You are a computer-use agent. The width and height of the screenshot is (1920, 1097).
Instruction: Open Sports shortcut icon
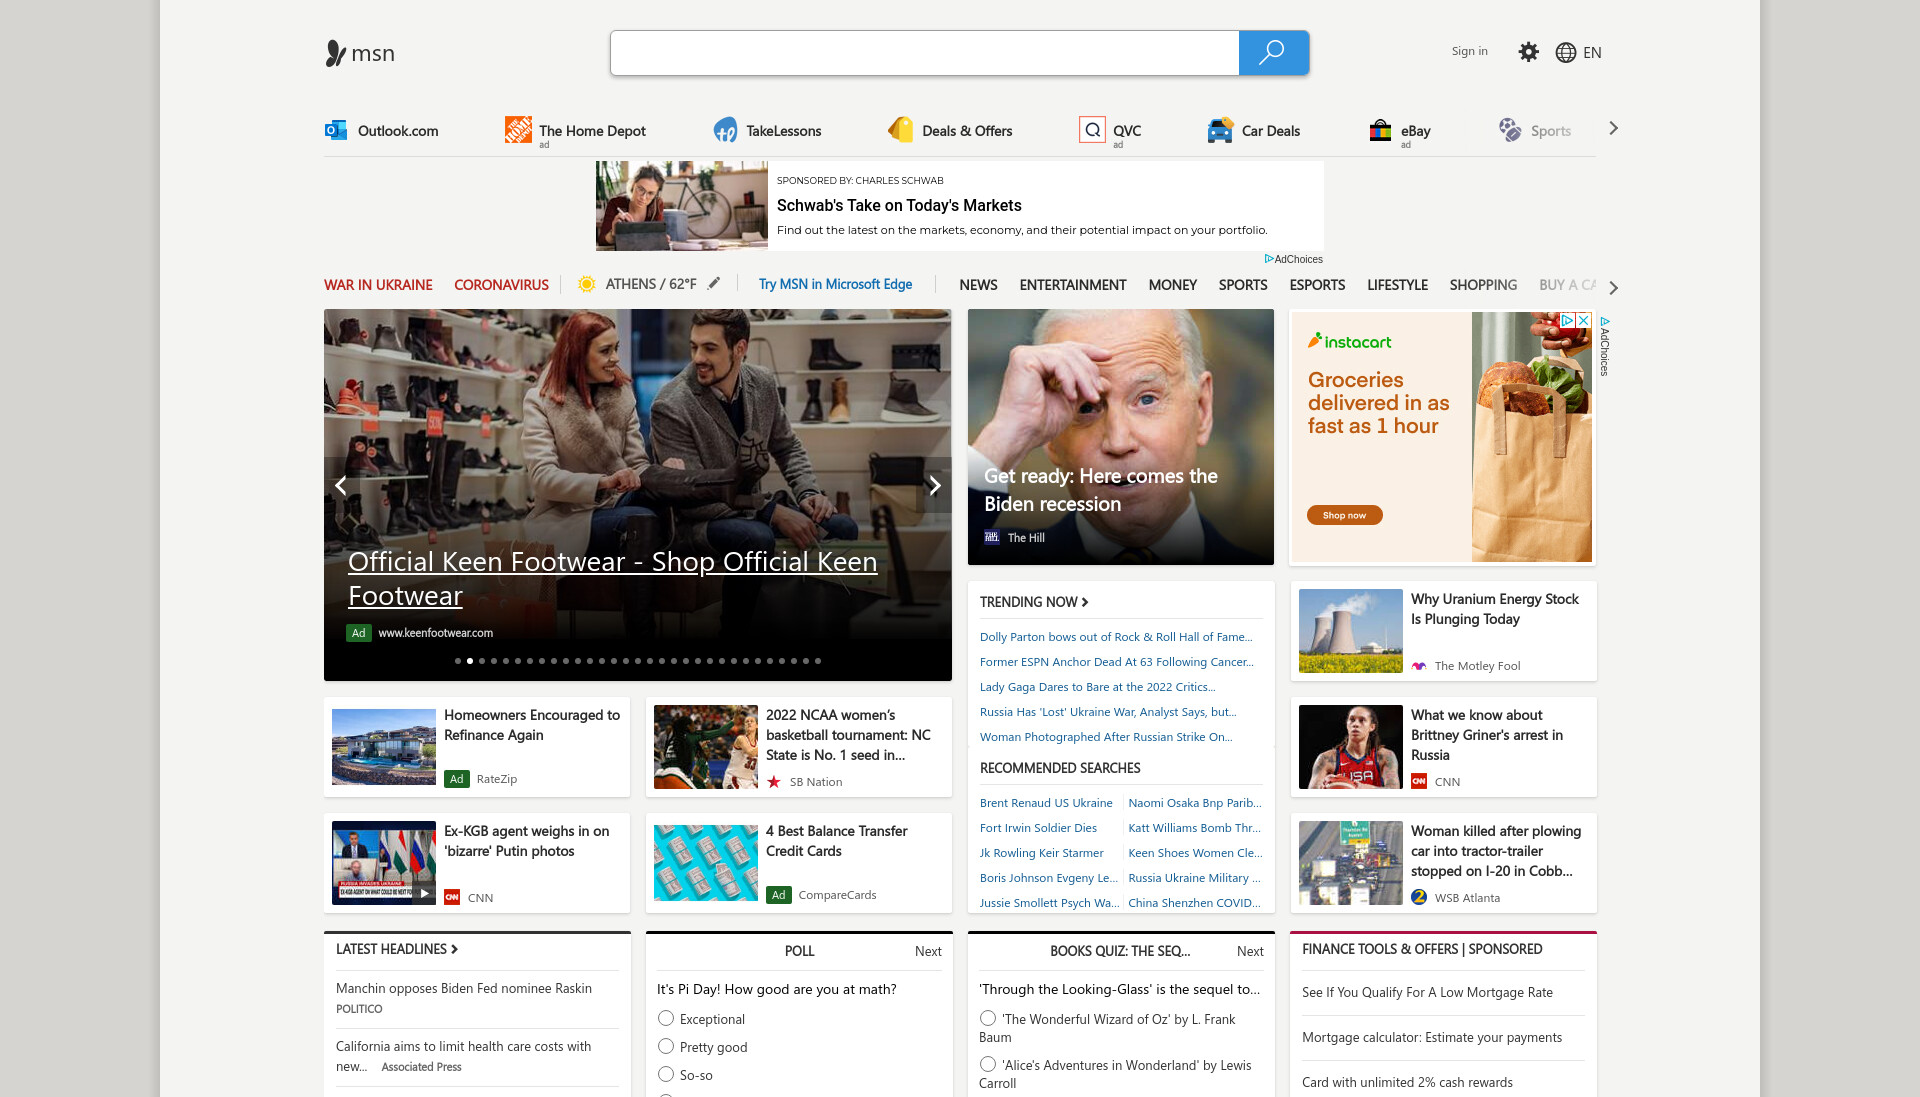tap(1510, 130)
